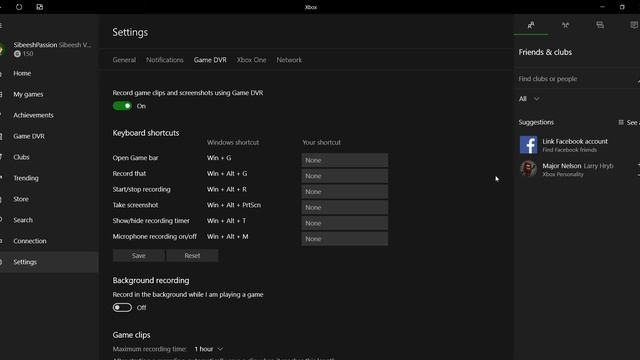Image resolution: width=640 pixels, height=360 pixels.
Task: Open Maximum recording time dropdown
Action: click(x=209, y=349)
